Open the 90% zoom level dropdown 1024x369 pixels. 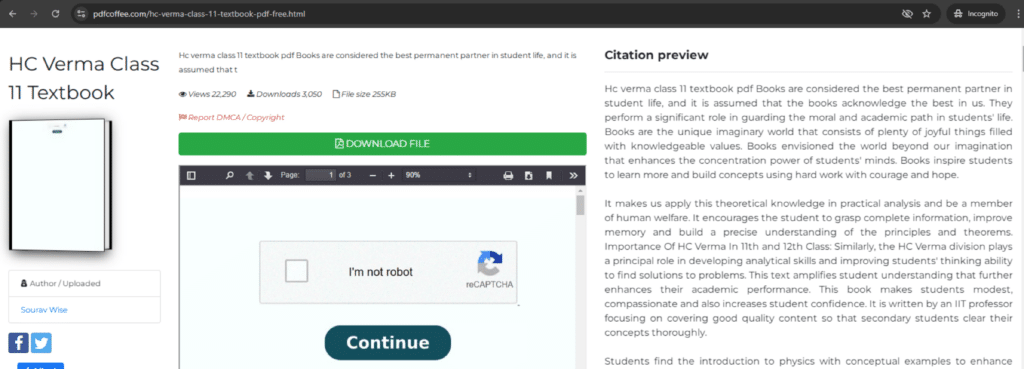pos(438,175)
